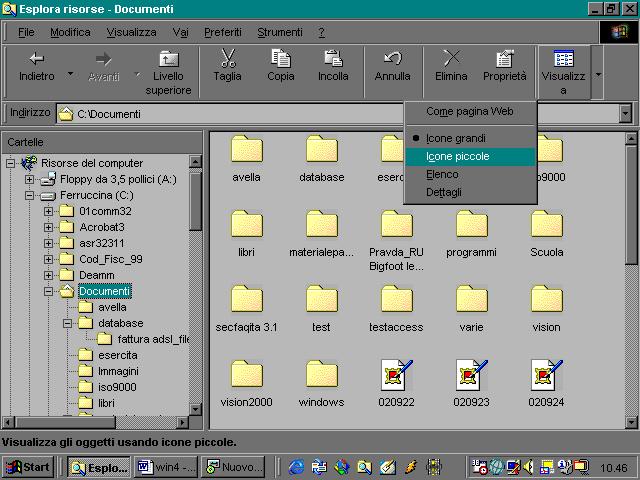Select iso9000 folder in the tree
The width and height of the screenshot is (640, 480).
117,387
